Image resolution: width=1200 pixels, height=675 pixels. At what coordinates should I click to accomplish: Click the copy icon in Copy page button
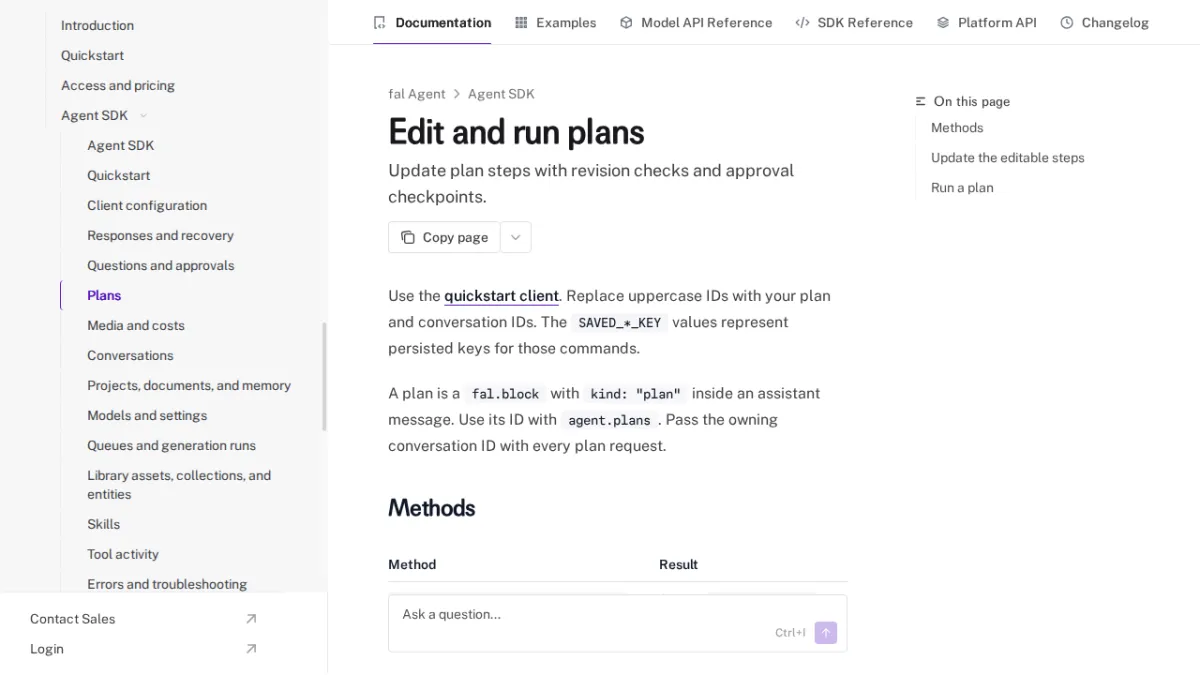pyautogui.click(x=408, y=237)
